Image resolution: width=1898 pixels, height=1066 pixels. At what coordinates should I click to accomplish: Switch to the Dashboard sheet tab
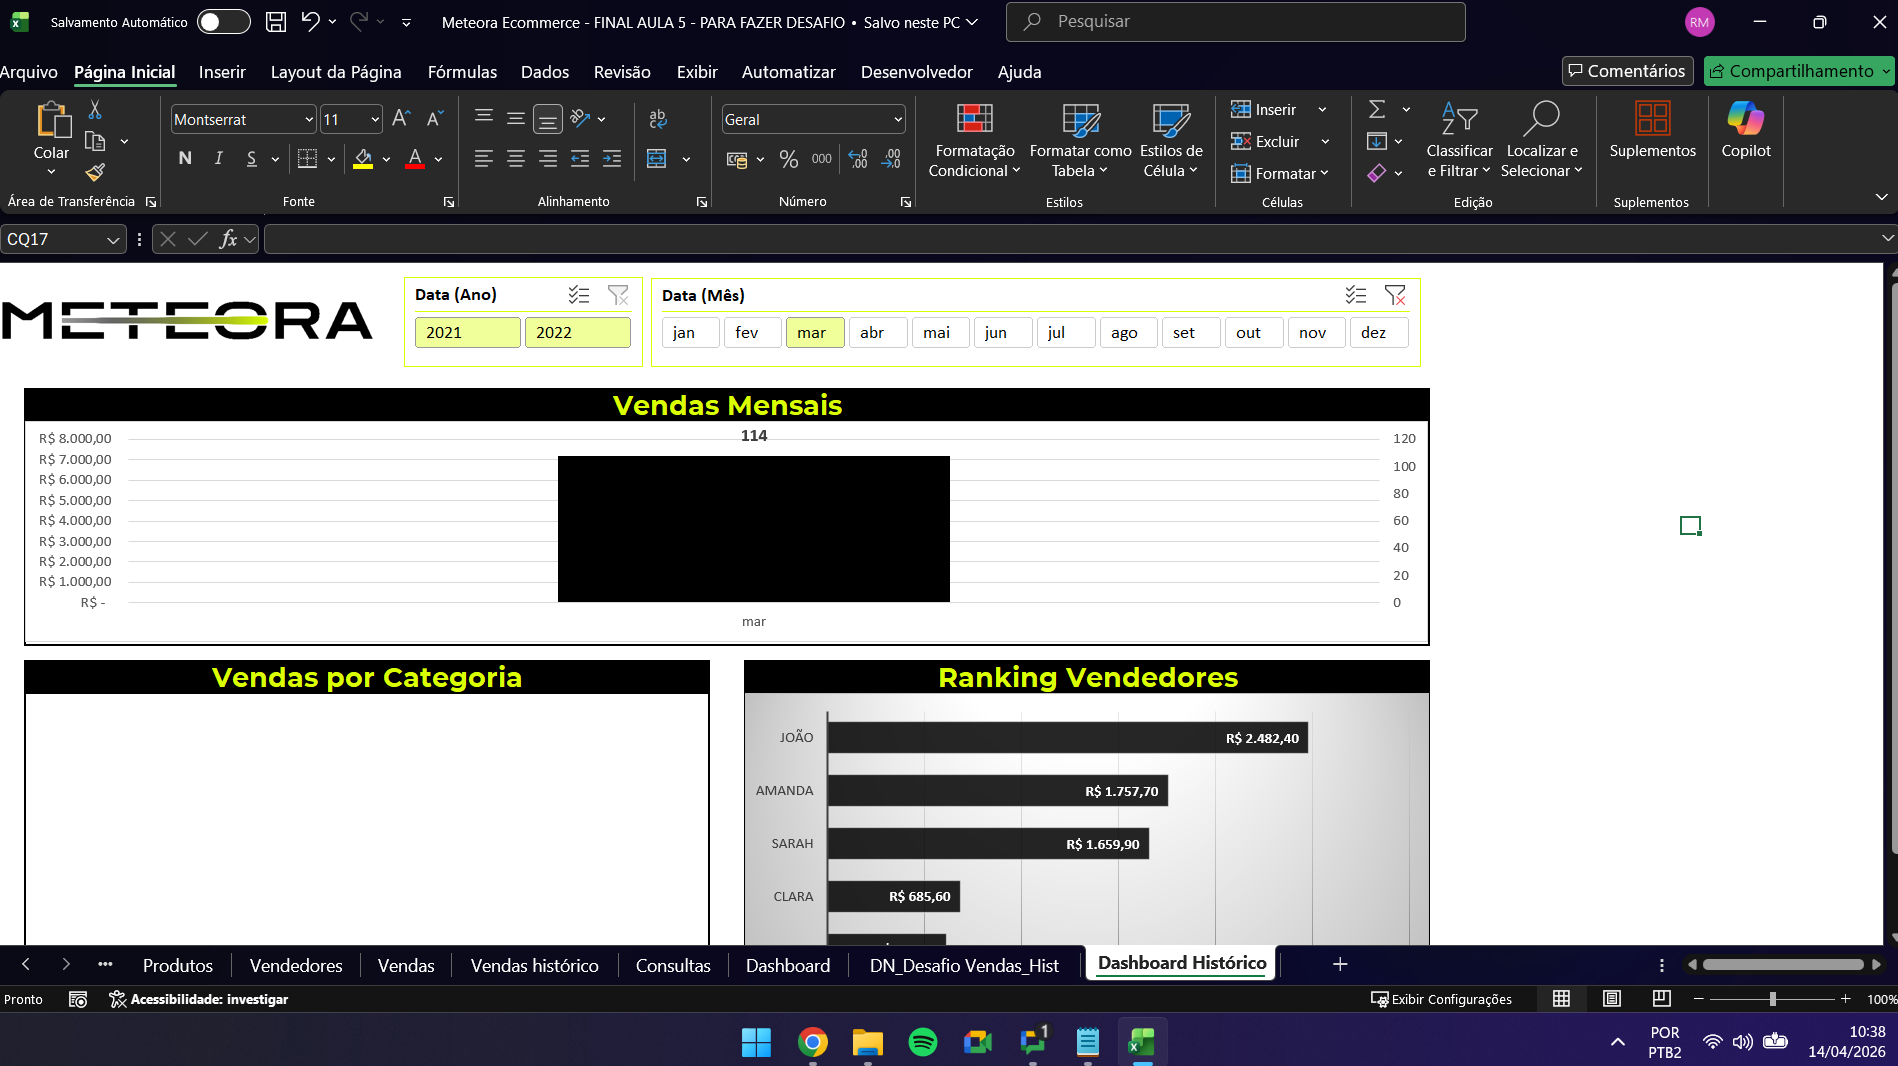[788, 966]
